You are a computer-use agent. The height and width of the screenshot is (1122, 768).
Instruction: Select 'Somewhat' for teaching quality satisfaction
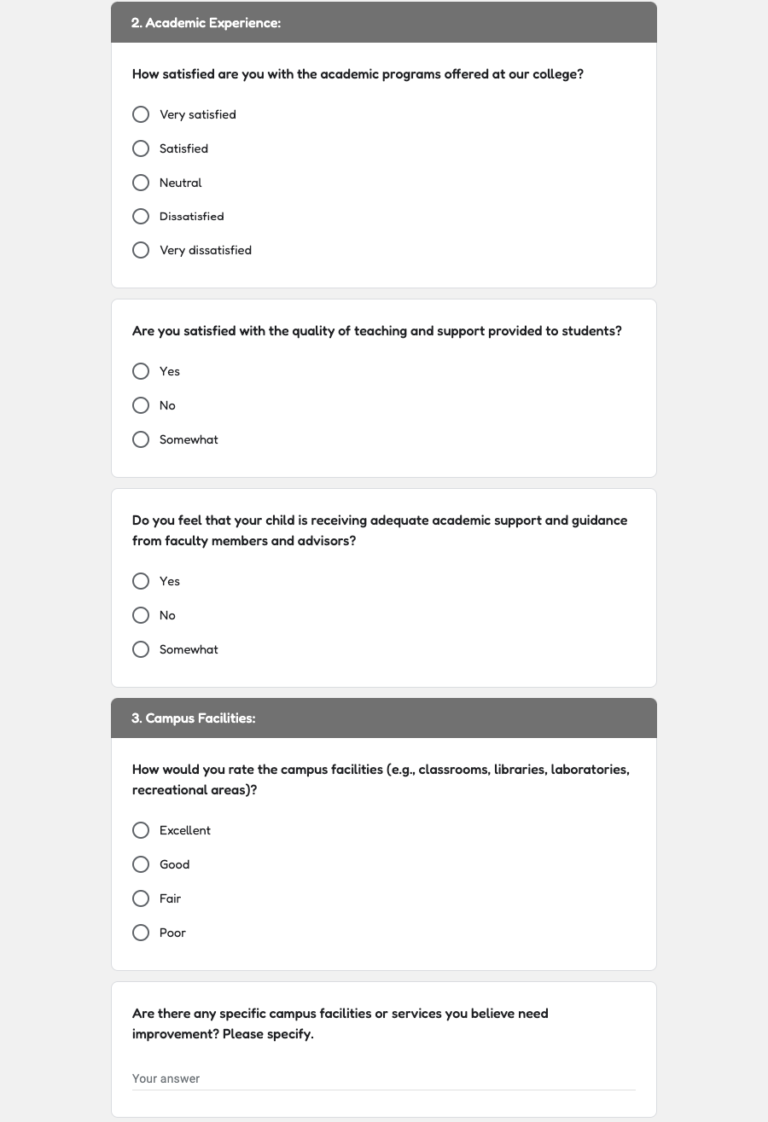click(141, 439)
